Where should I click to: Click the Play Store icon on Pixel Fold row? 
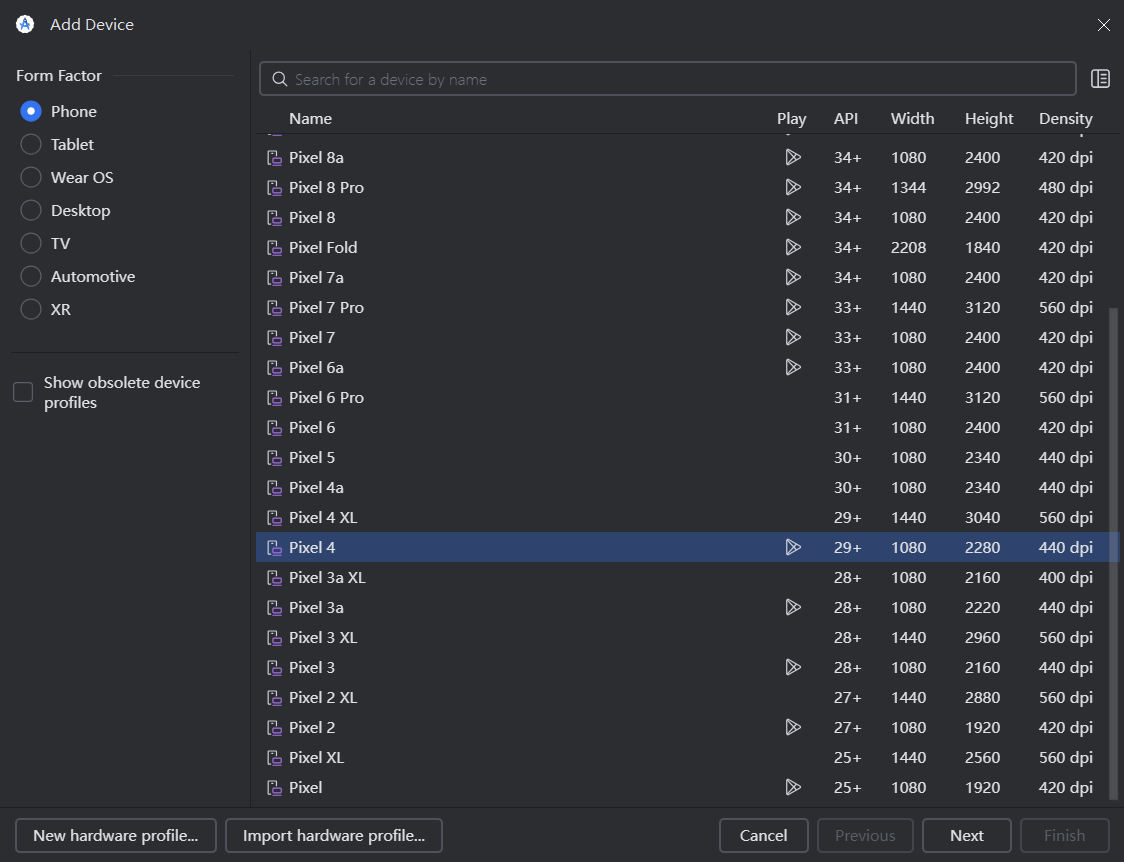(793, 247)
